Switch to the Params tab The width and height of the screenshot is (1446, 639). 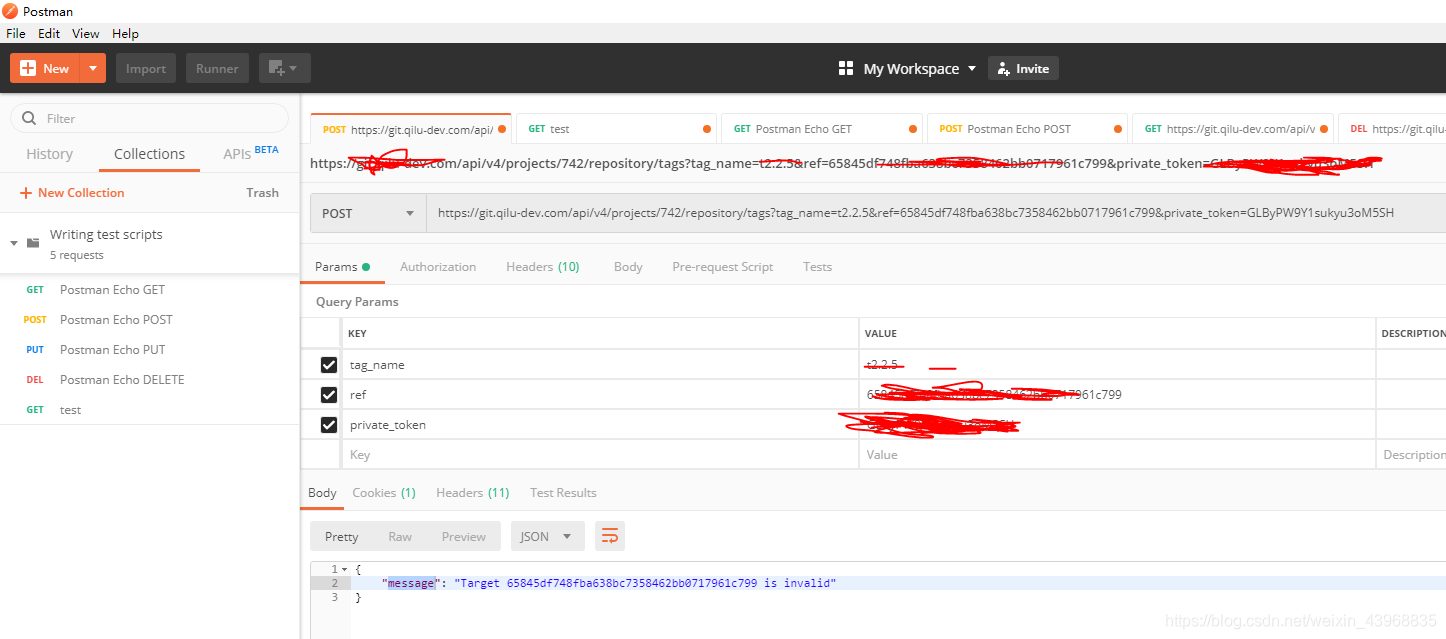point(342,267)
